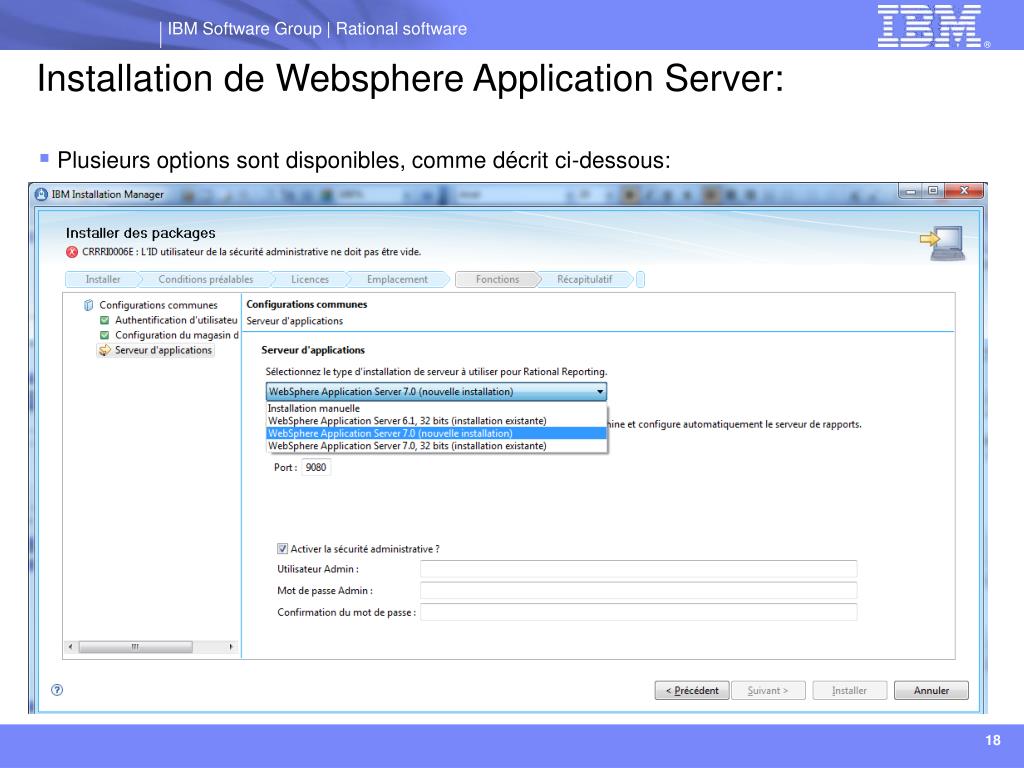Go to the Installer wizard step
The height and width of the screenshot is (768, 1024).
coord(103,280)
